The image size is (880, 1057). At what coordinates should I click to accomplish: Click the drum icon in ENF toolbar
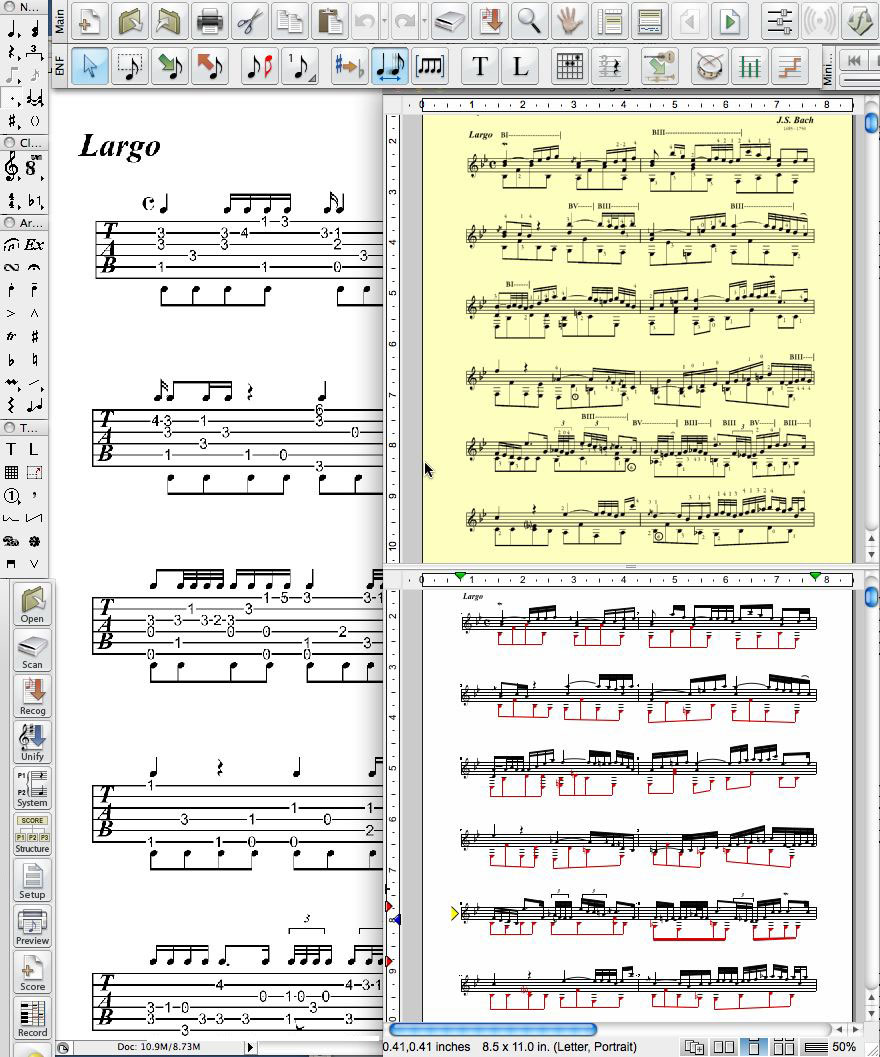(709, 66)
